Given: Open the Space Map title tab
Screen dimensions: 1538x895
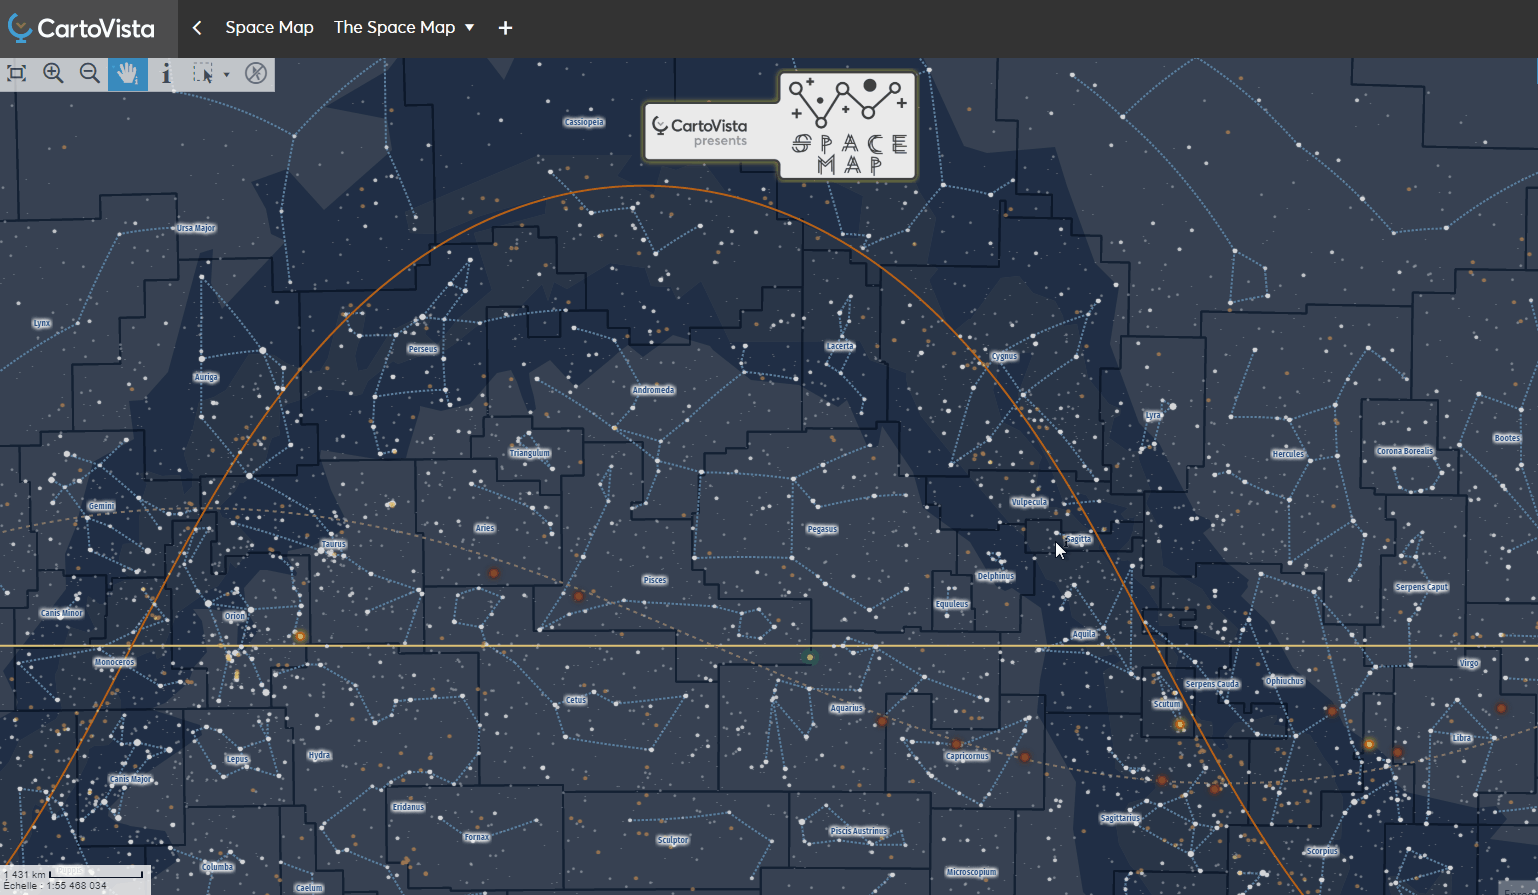Looking at the screenshot, I should 269,27.
